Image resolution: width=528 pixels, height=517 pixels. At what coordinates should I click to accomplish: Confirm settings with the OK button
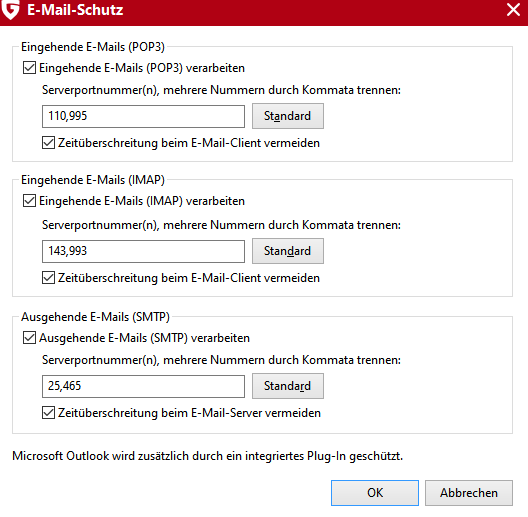click(x=375, y=493)
